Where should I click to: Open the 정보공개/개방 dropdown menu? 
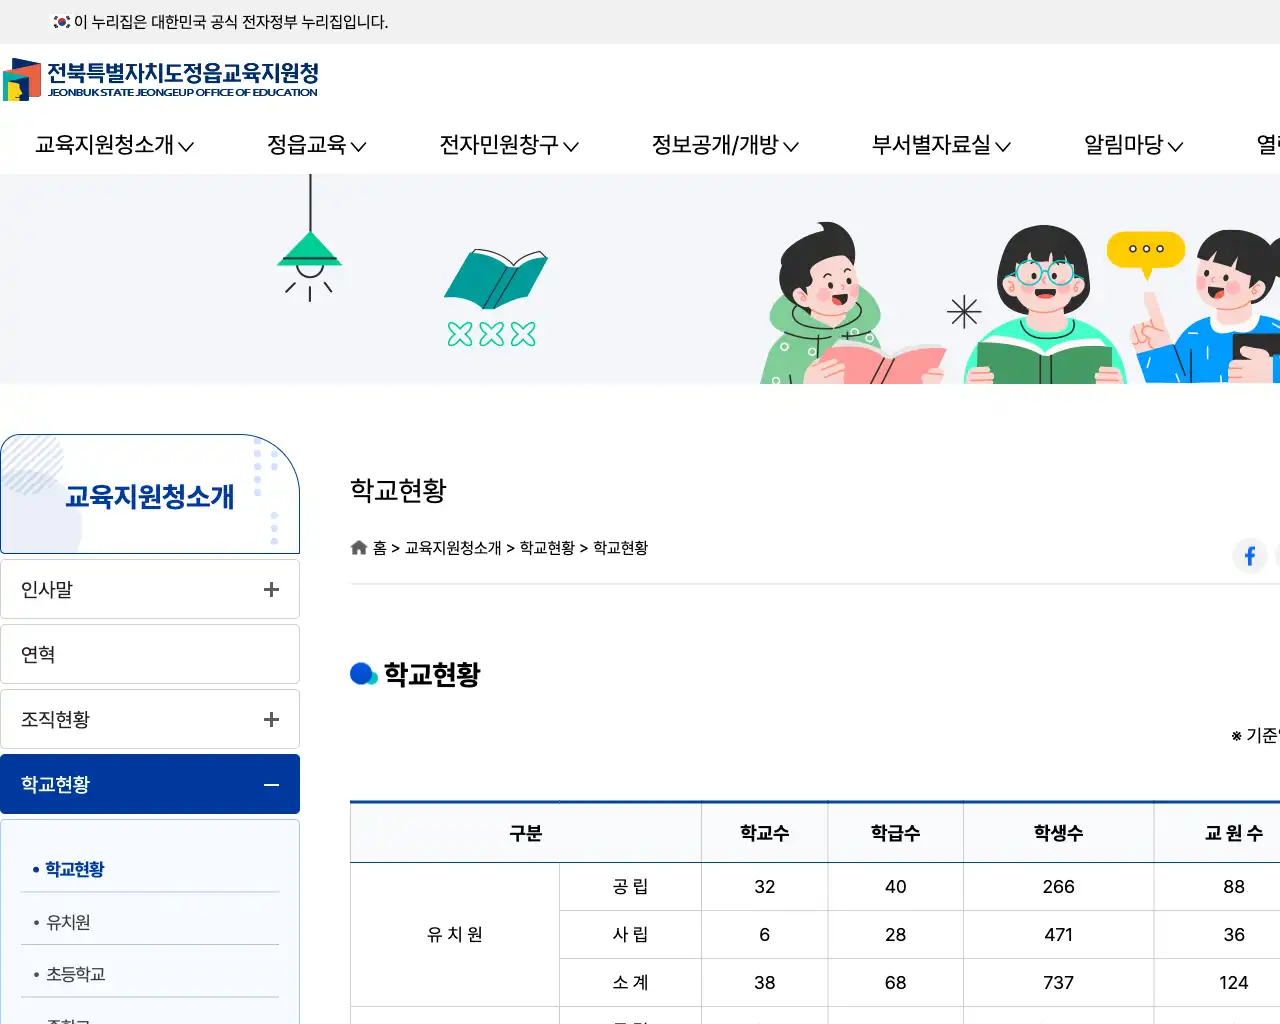coord(725,145)
